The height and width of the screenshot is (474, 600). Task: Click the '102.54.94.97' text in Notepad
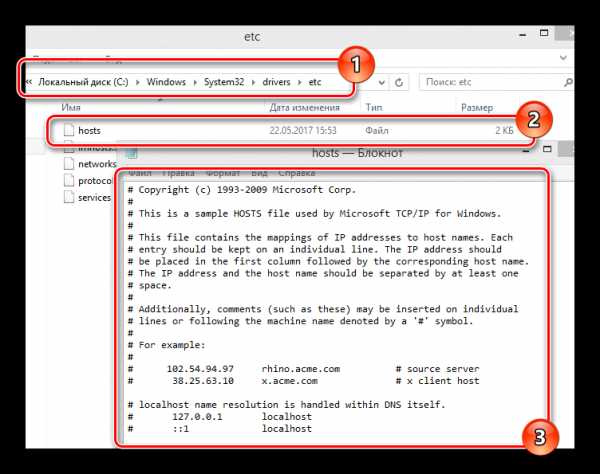pyautogui.click(x=200, y=369)
